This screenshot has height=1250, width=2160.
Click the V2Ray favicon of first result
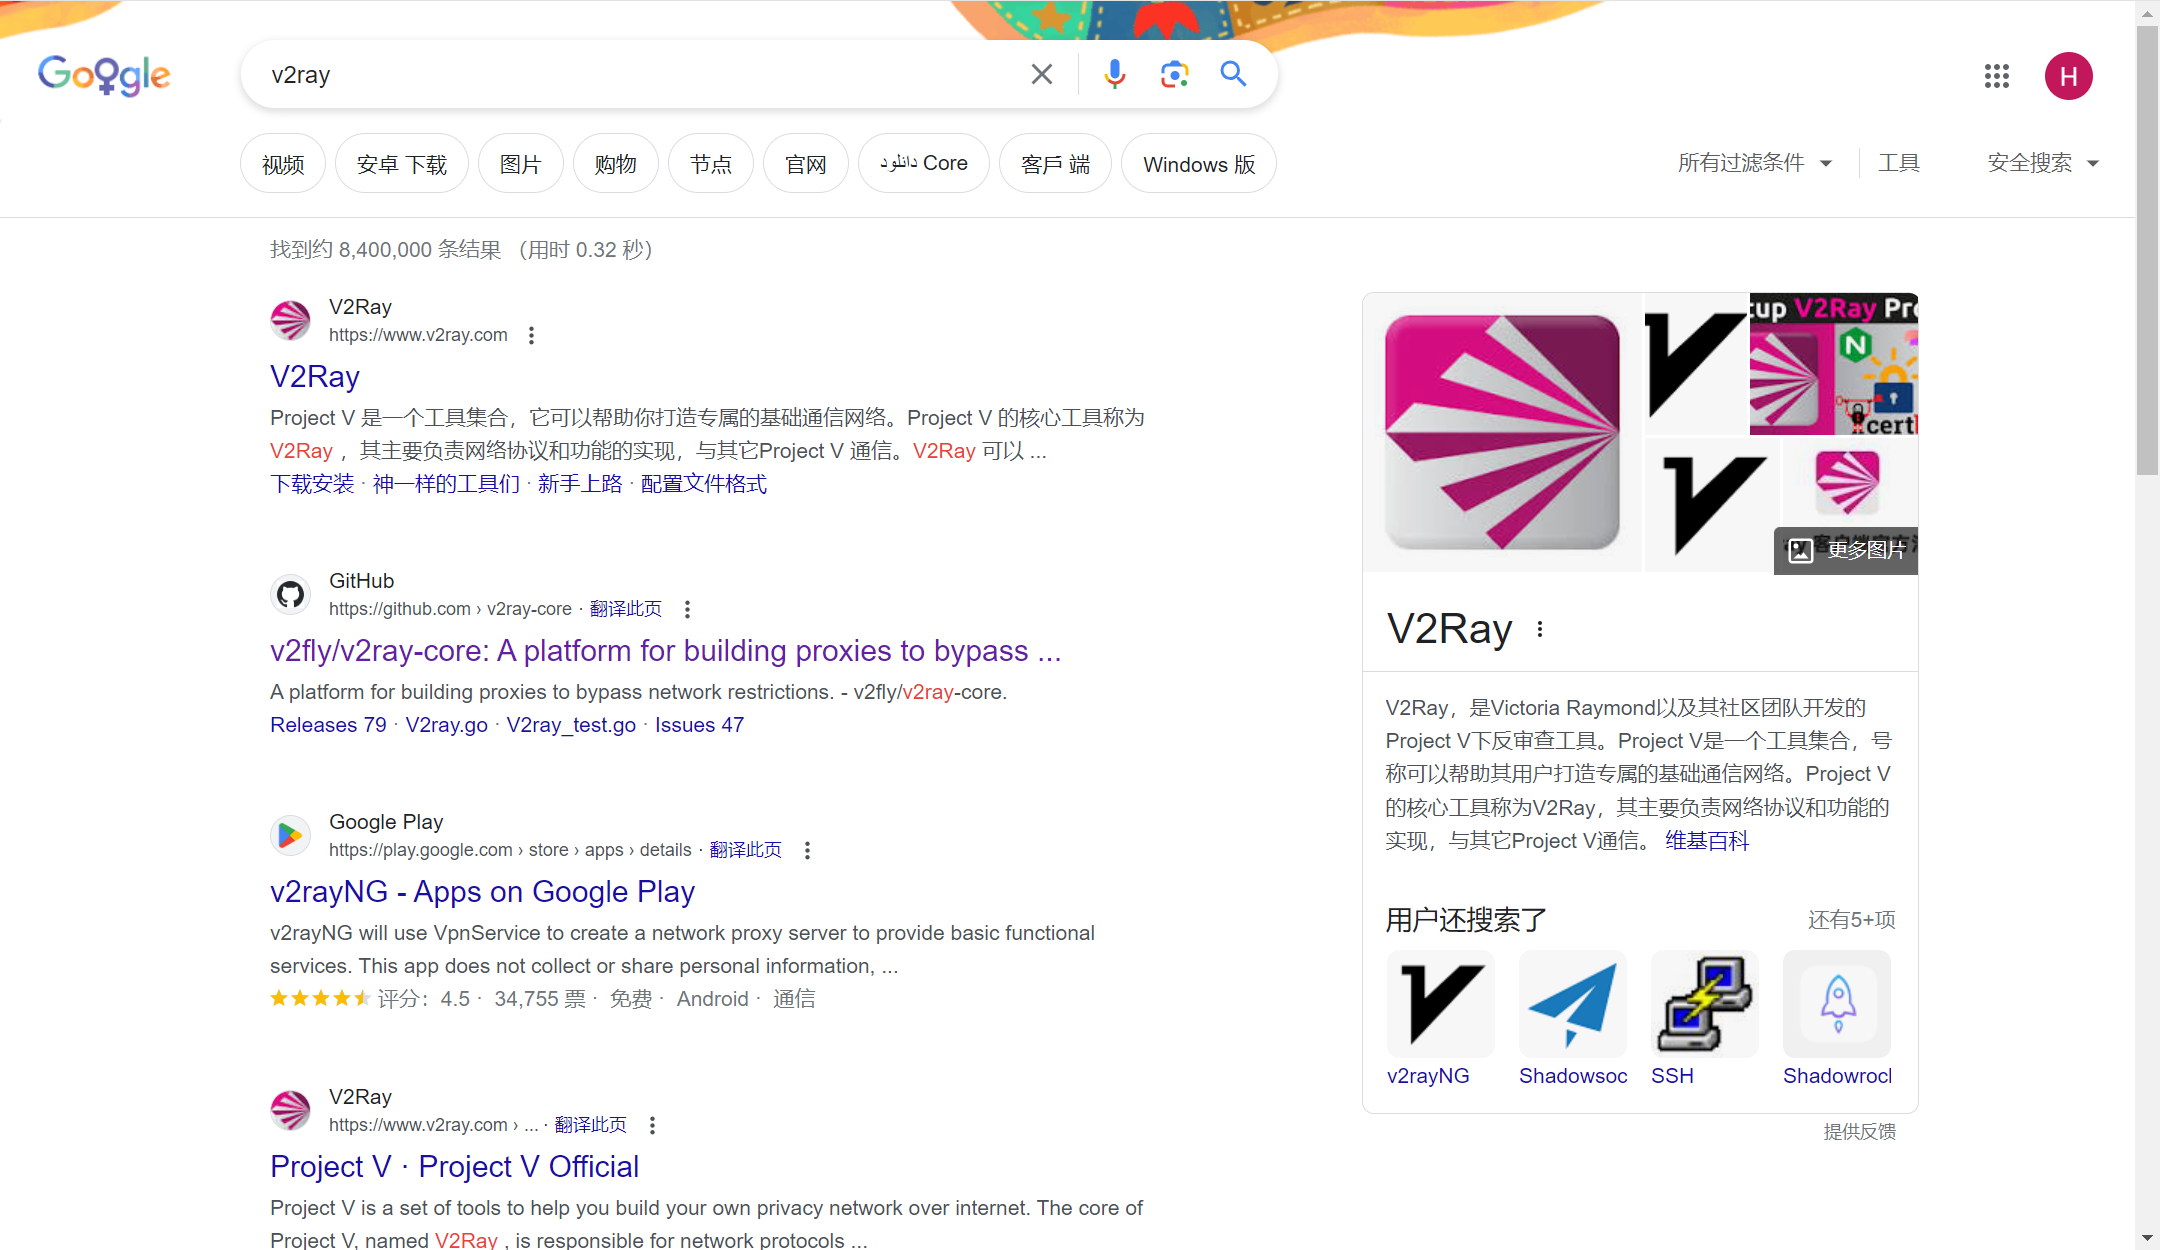tap(290, 320)
